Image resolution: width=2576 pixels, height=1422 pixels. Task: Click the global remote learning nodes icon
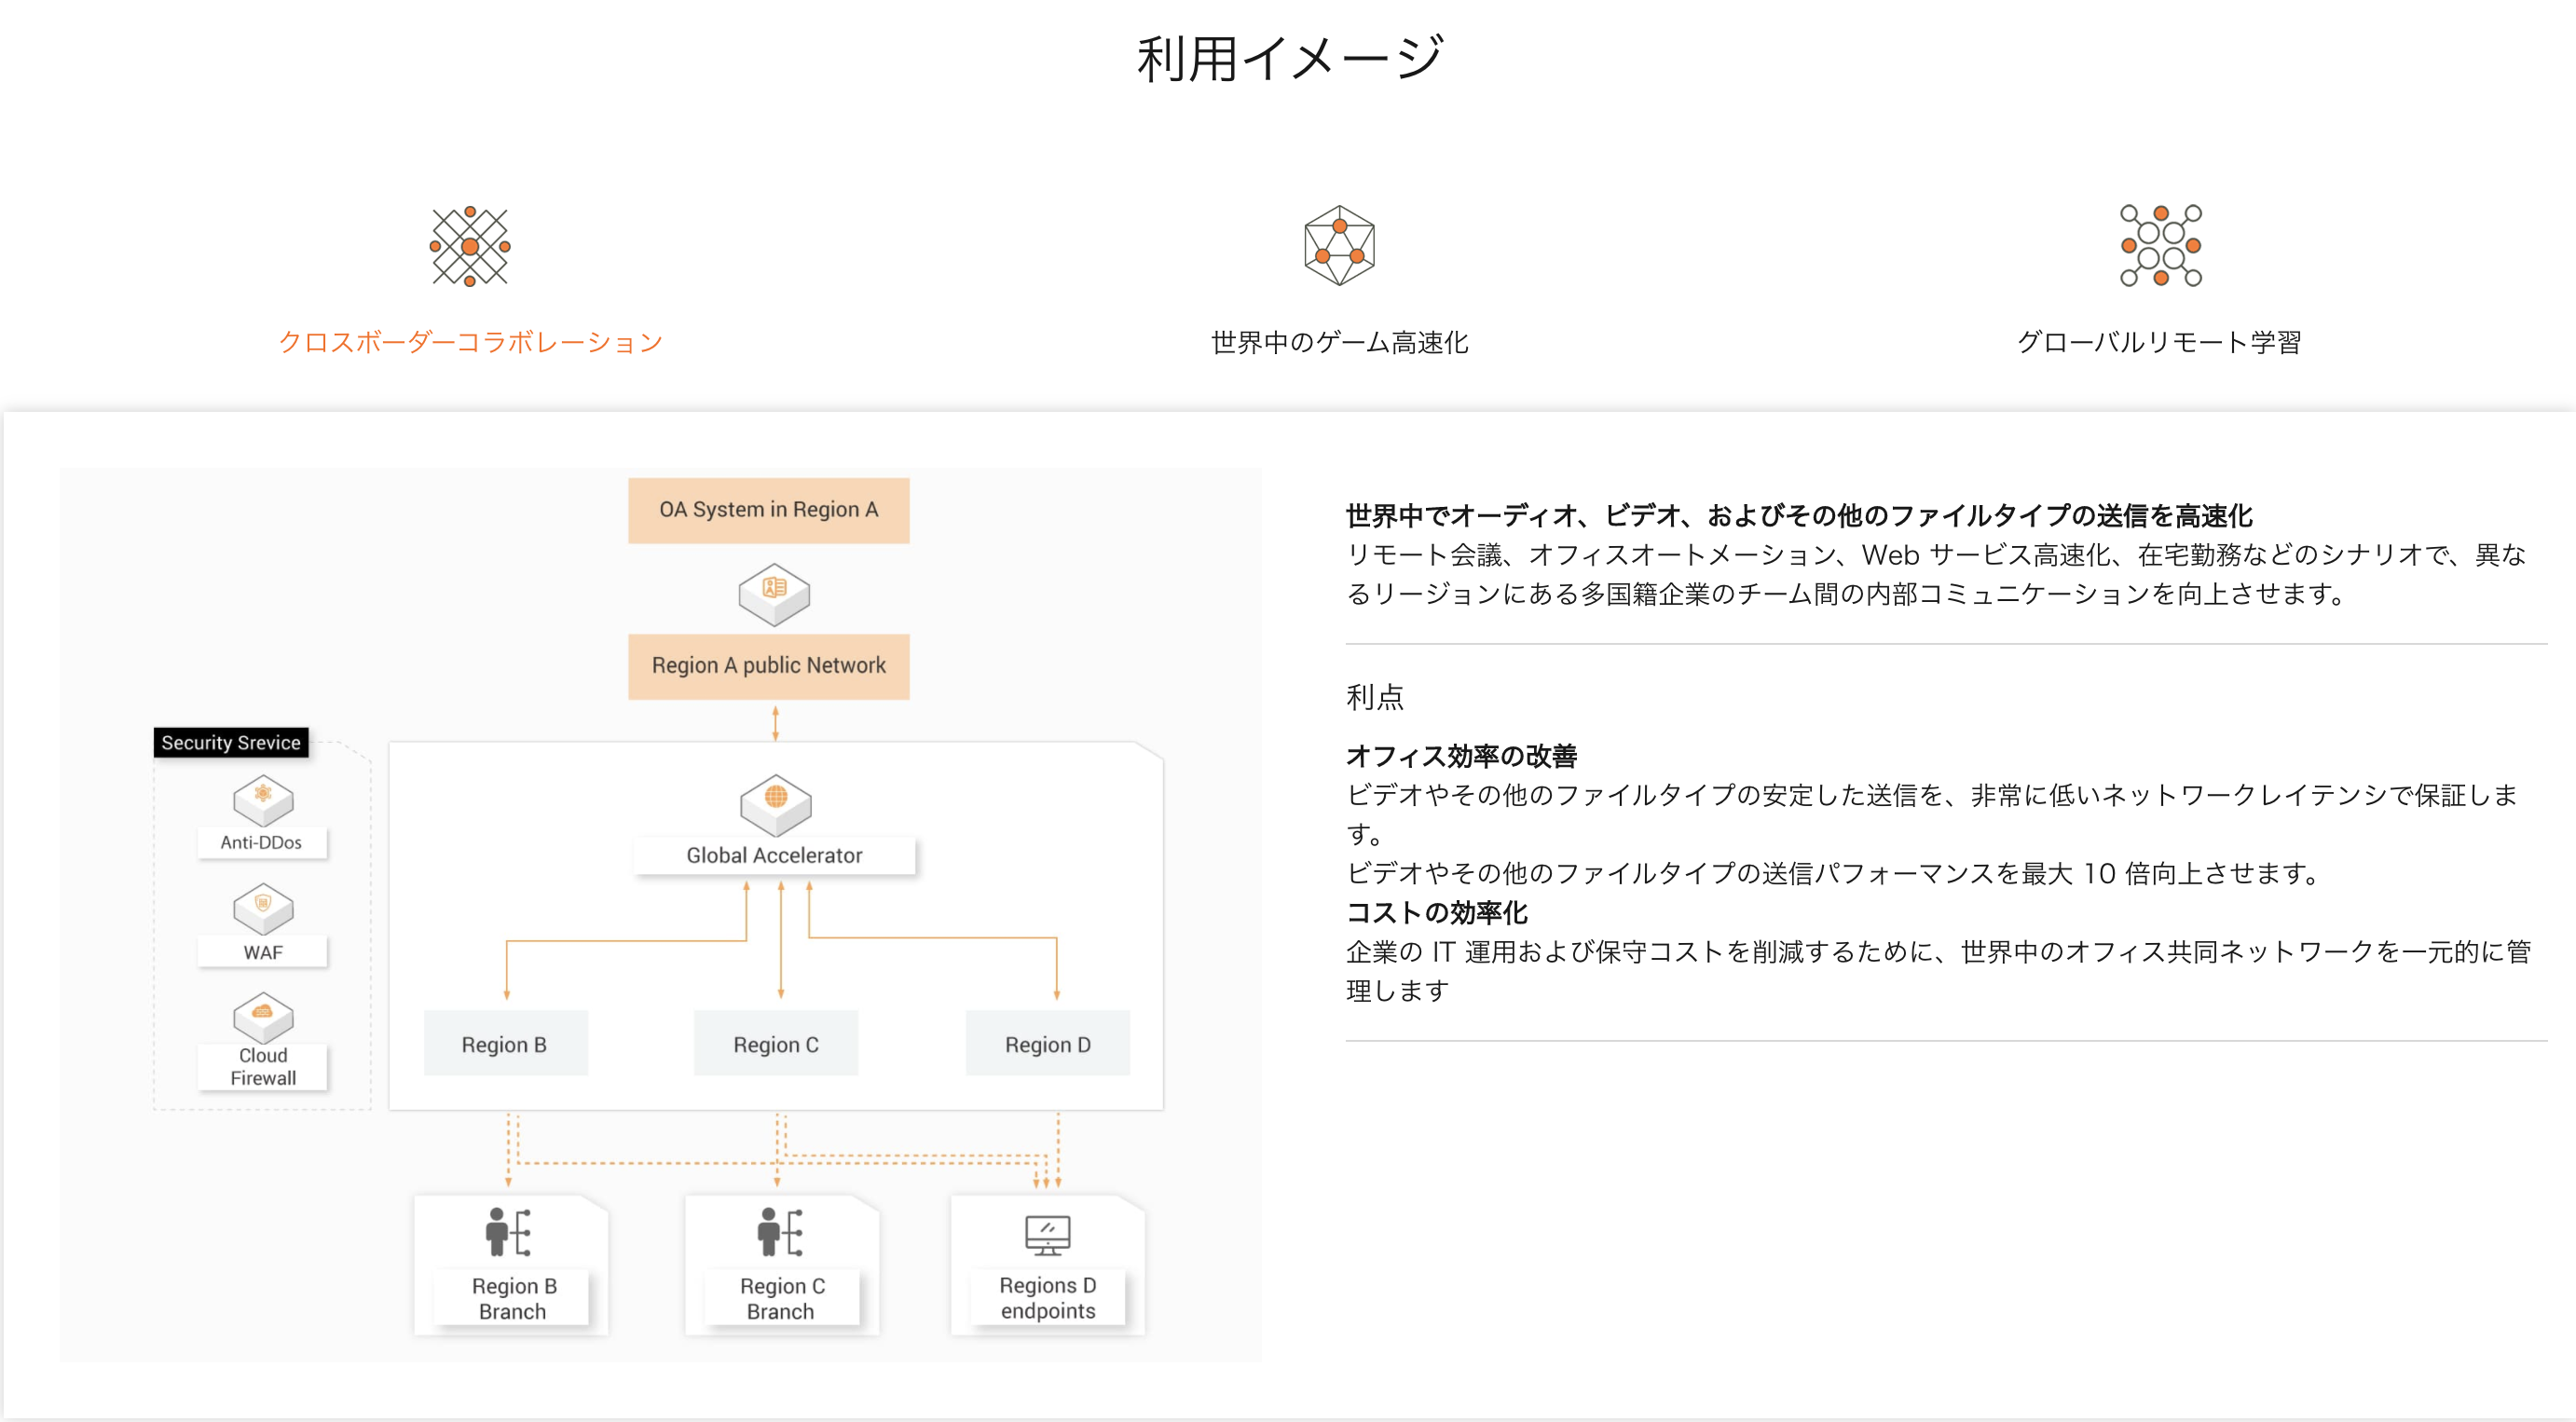(x=2160, y=246)
